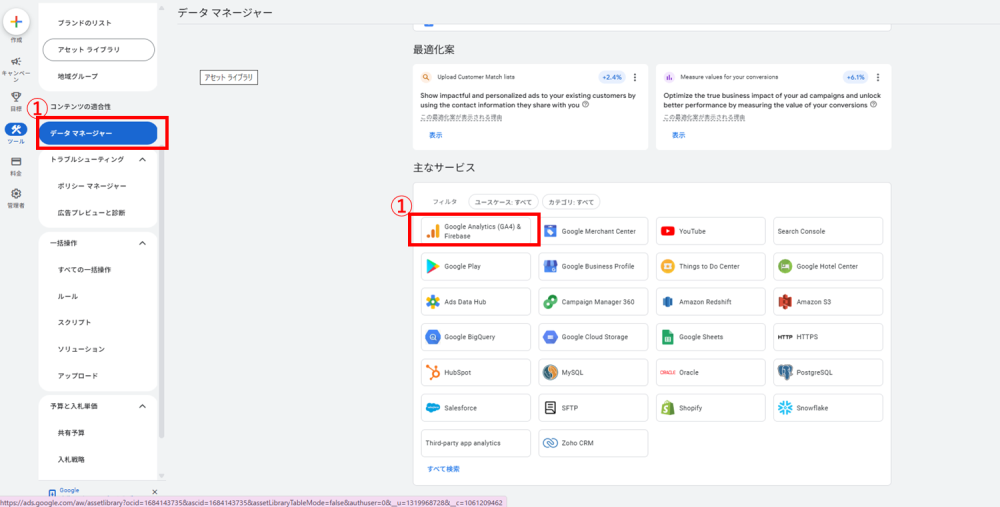Select the Zoho CRM tile
Viewport: 1000px width, 507px height.
pyautogui.click(x=593, y=443)
